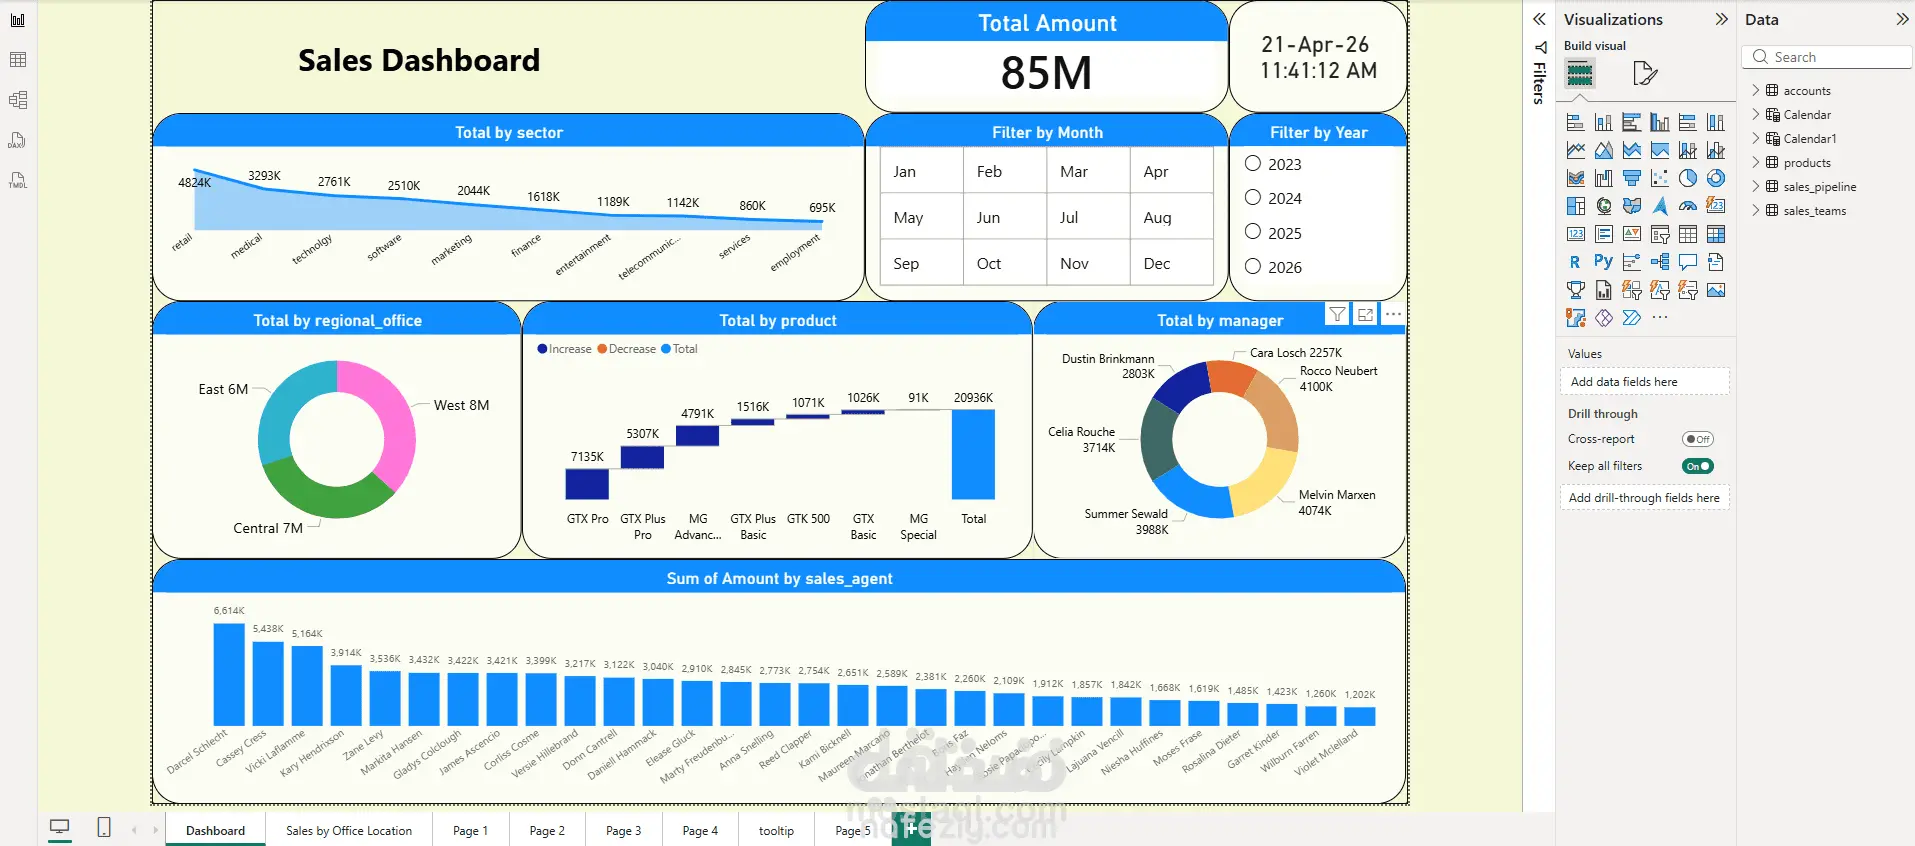The width and height of the screenshot is (1915, 846).
Task: Open Model view in left sidebar
Action: tap(18, 100)
